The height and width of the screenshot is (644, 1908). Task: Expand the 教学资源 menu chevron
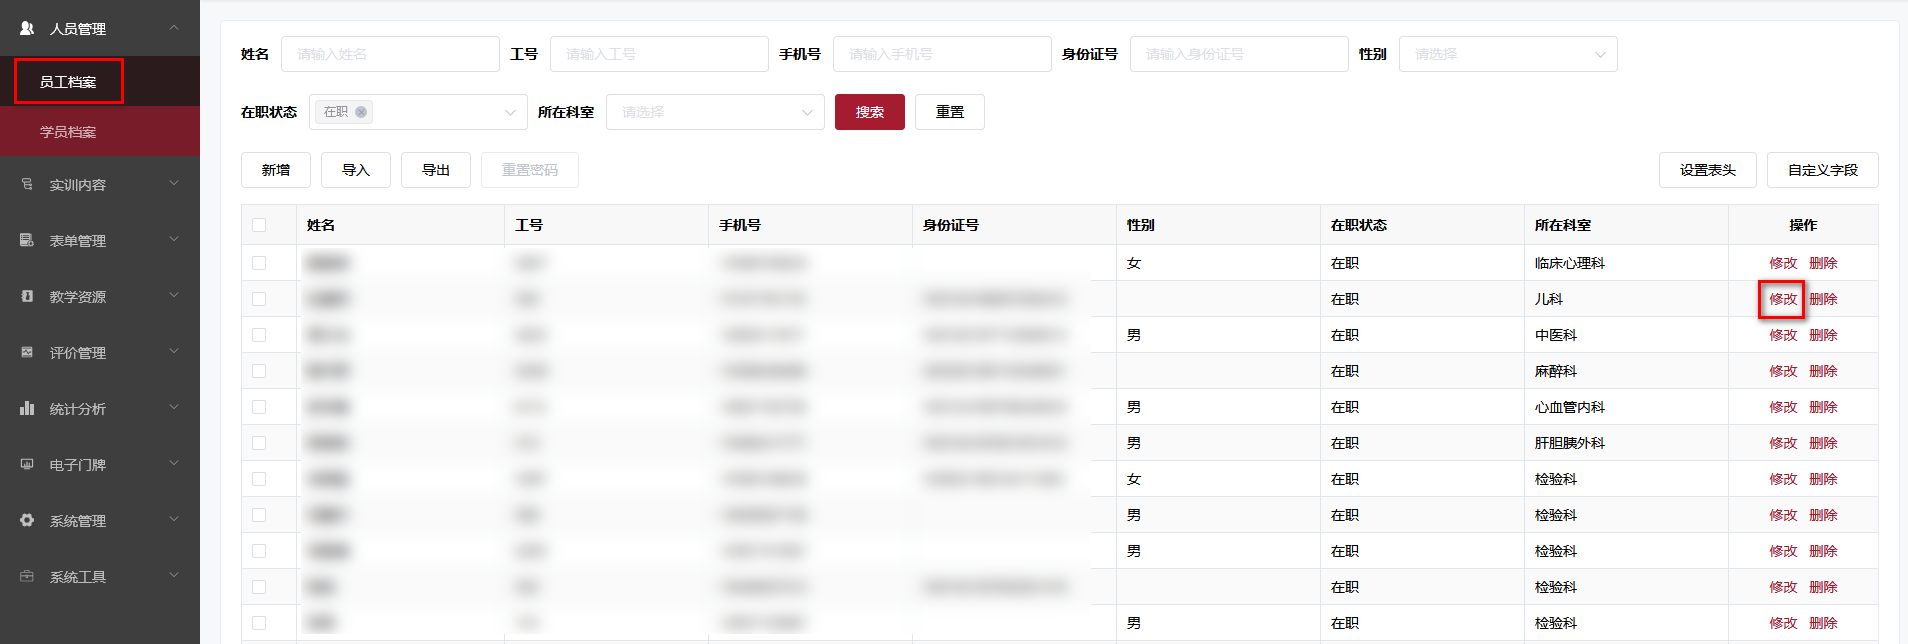[x=174, y=296]
